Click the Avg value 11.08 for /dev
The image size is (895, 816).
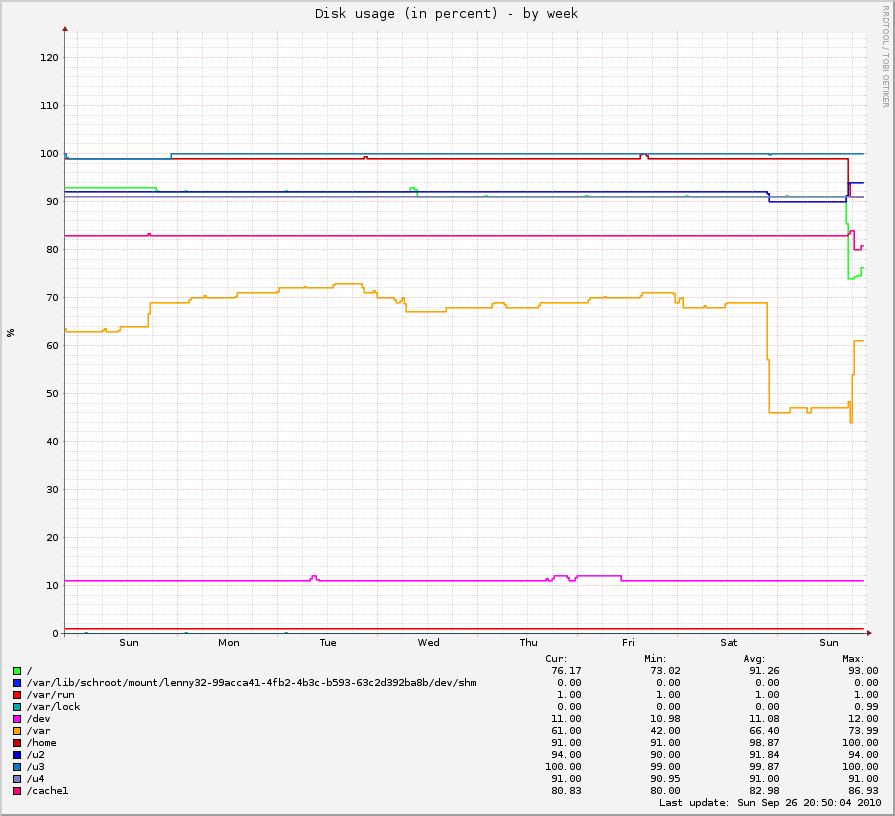[x=764, y=719]
